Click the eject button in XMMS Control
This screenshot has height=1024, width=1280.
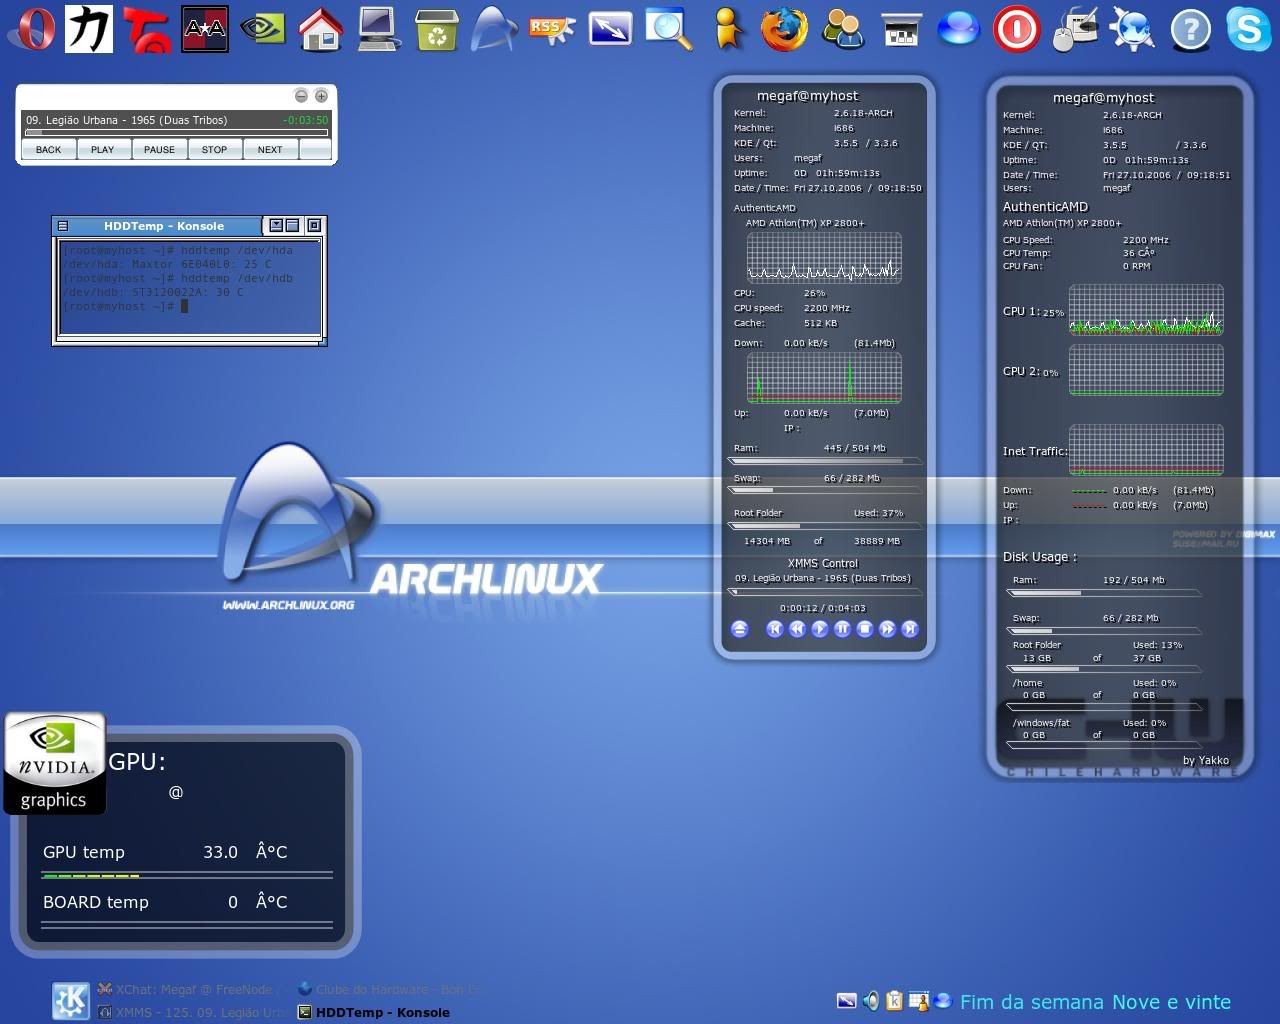pyautogui.click(x=740, y=629)
